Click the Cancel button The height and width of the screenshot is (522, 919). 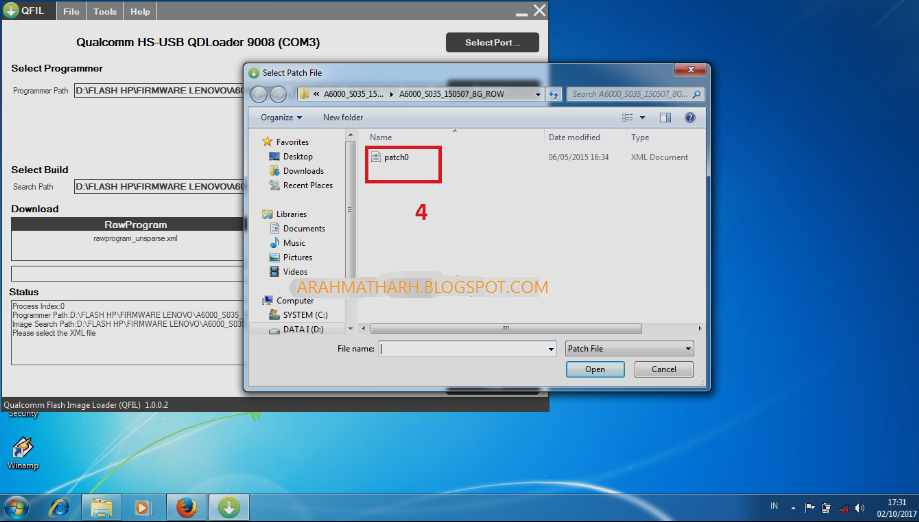click(663, 369)
